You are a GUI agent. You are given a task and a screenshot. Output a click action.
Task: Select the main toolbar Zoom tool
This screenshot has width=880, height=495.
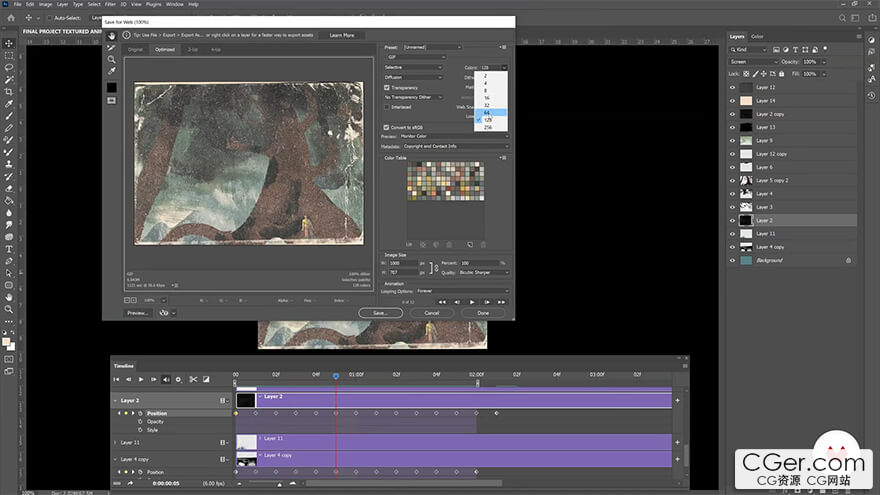pyautogui.click(x=9, y=309)
